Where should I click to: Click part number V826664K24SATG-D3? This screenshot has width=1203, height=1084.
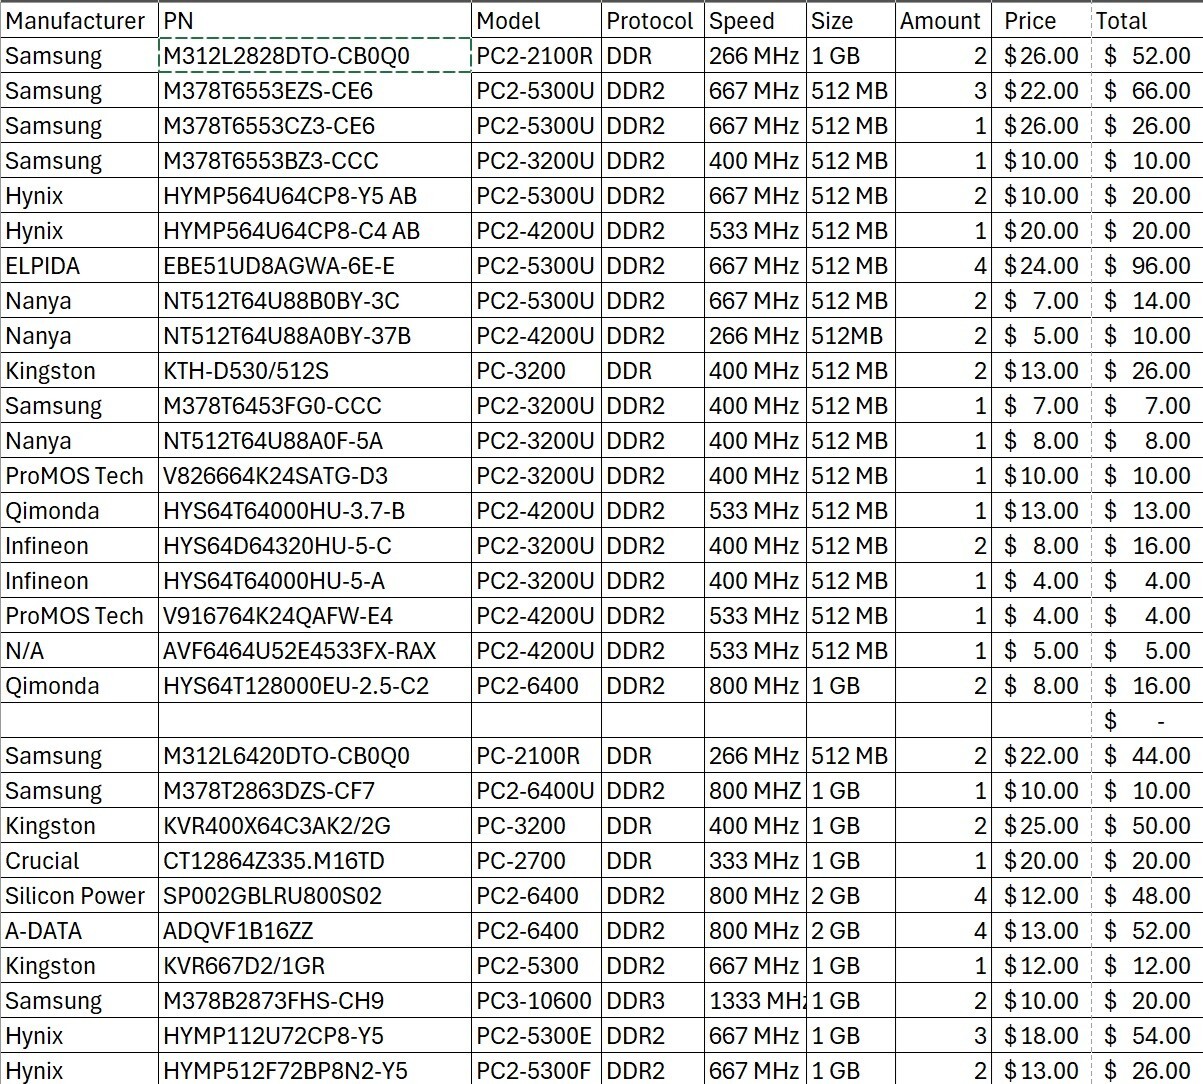tap(315, 476)
